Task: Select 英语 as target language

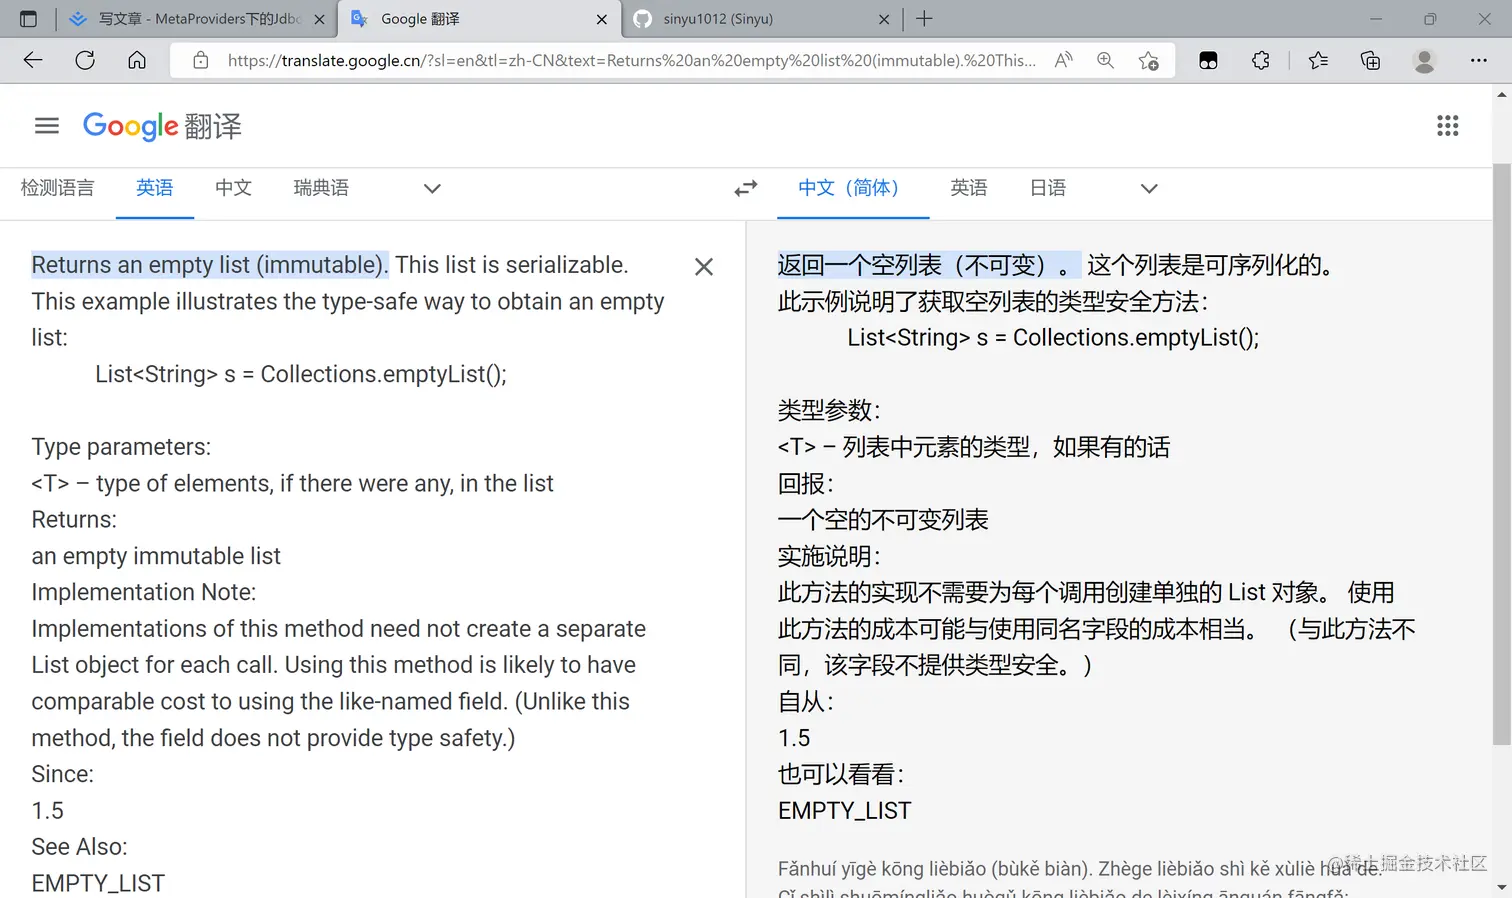Action: coord(969,188)
